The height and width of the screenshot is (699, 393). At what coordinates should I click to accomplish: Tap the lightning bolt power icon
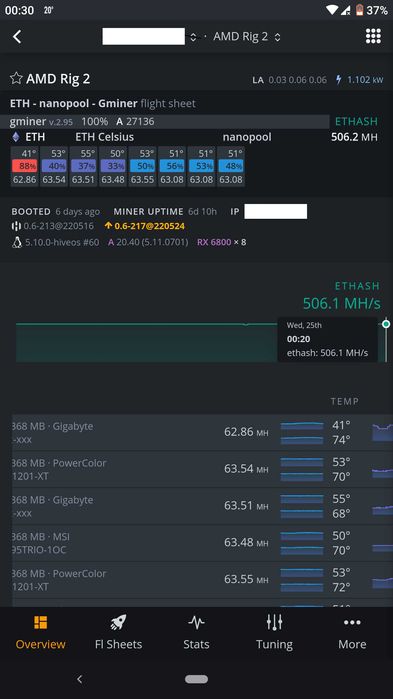point(339,80)
